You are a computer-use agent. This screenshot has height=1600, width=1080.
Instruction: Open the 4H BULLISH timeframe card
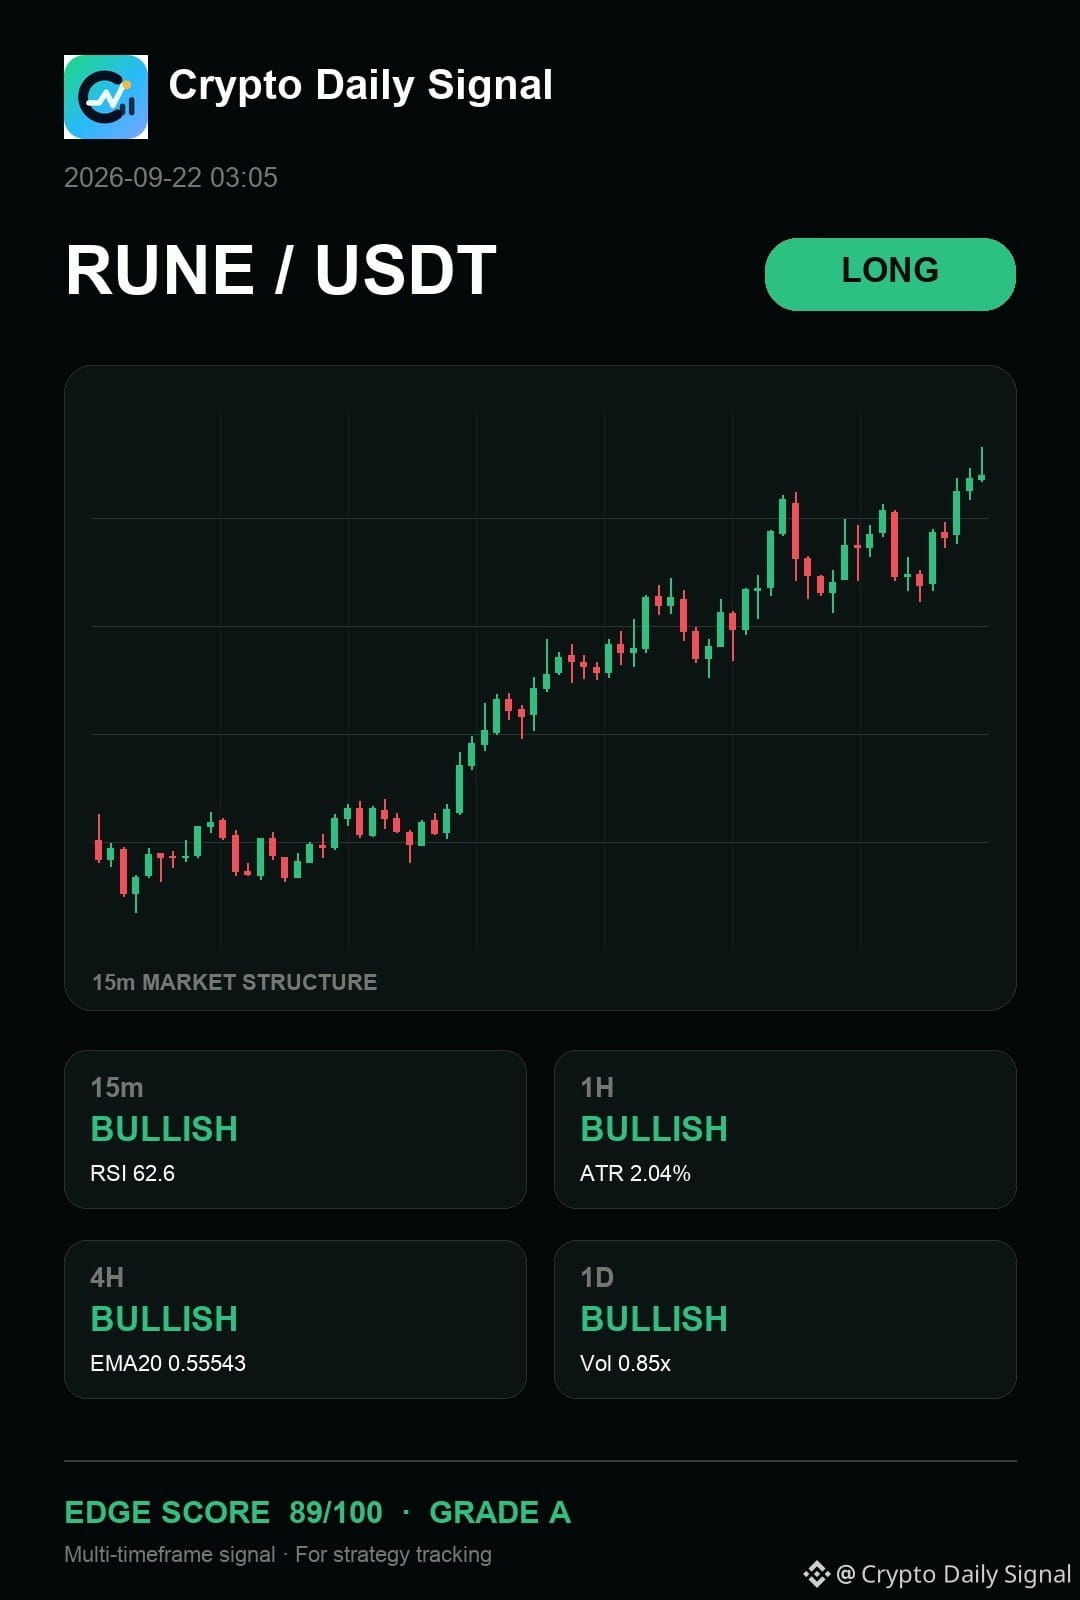(x=295, y=1319)
